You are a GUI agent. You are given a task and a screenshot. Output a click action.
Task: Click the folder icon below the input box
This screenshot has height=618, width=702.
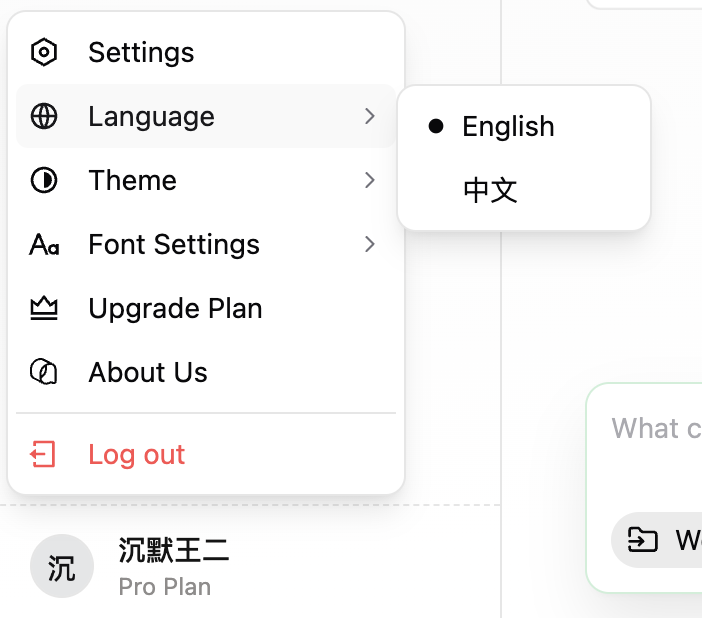[x=642, y=541]
